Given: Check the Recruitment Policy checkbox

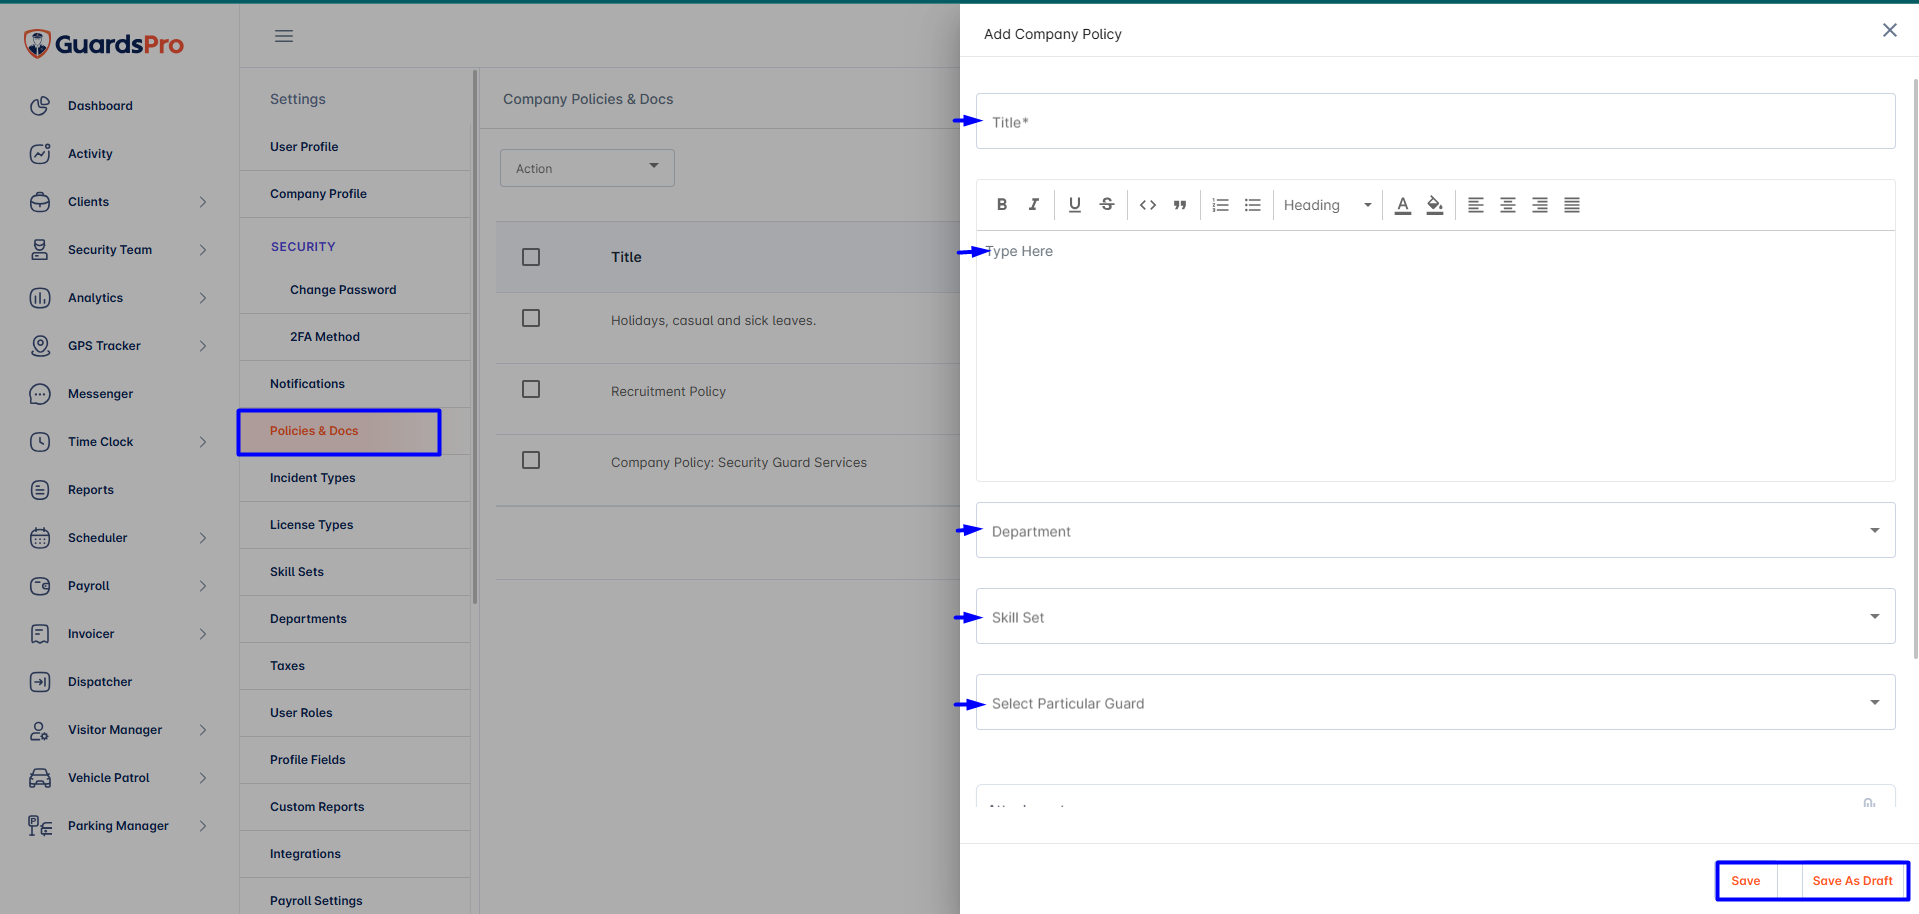Looking at the screenshot, I should click(x=531, y=389).
